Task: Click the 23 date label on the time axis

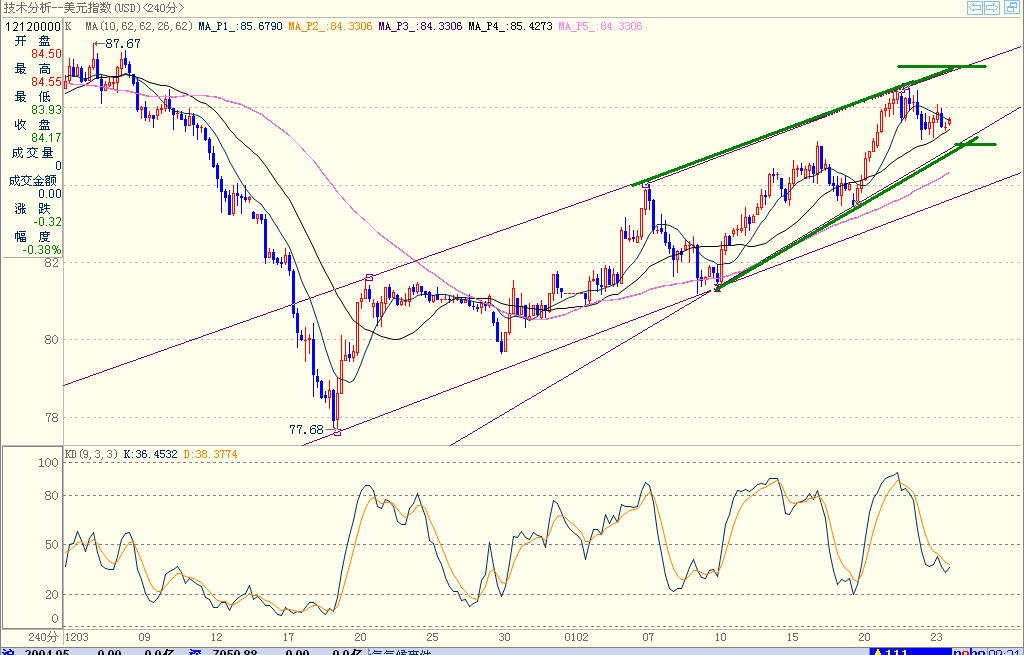Action: click(936, 637)
